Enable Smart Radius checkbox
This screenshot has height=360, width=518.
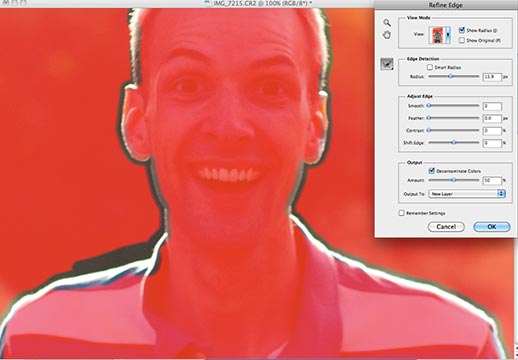[430, 67]
